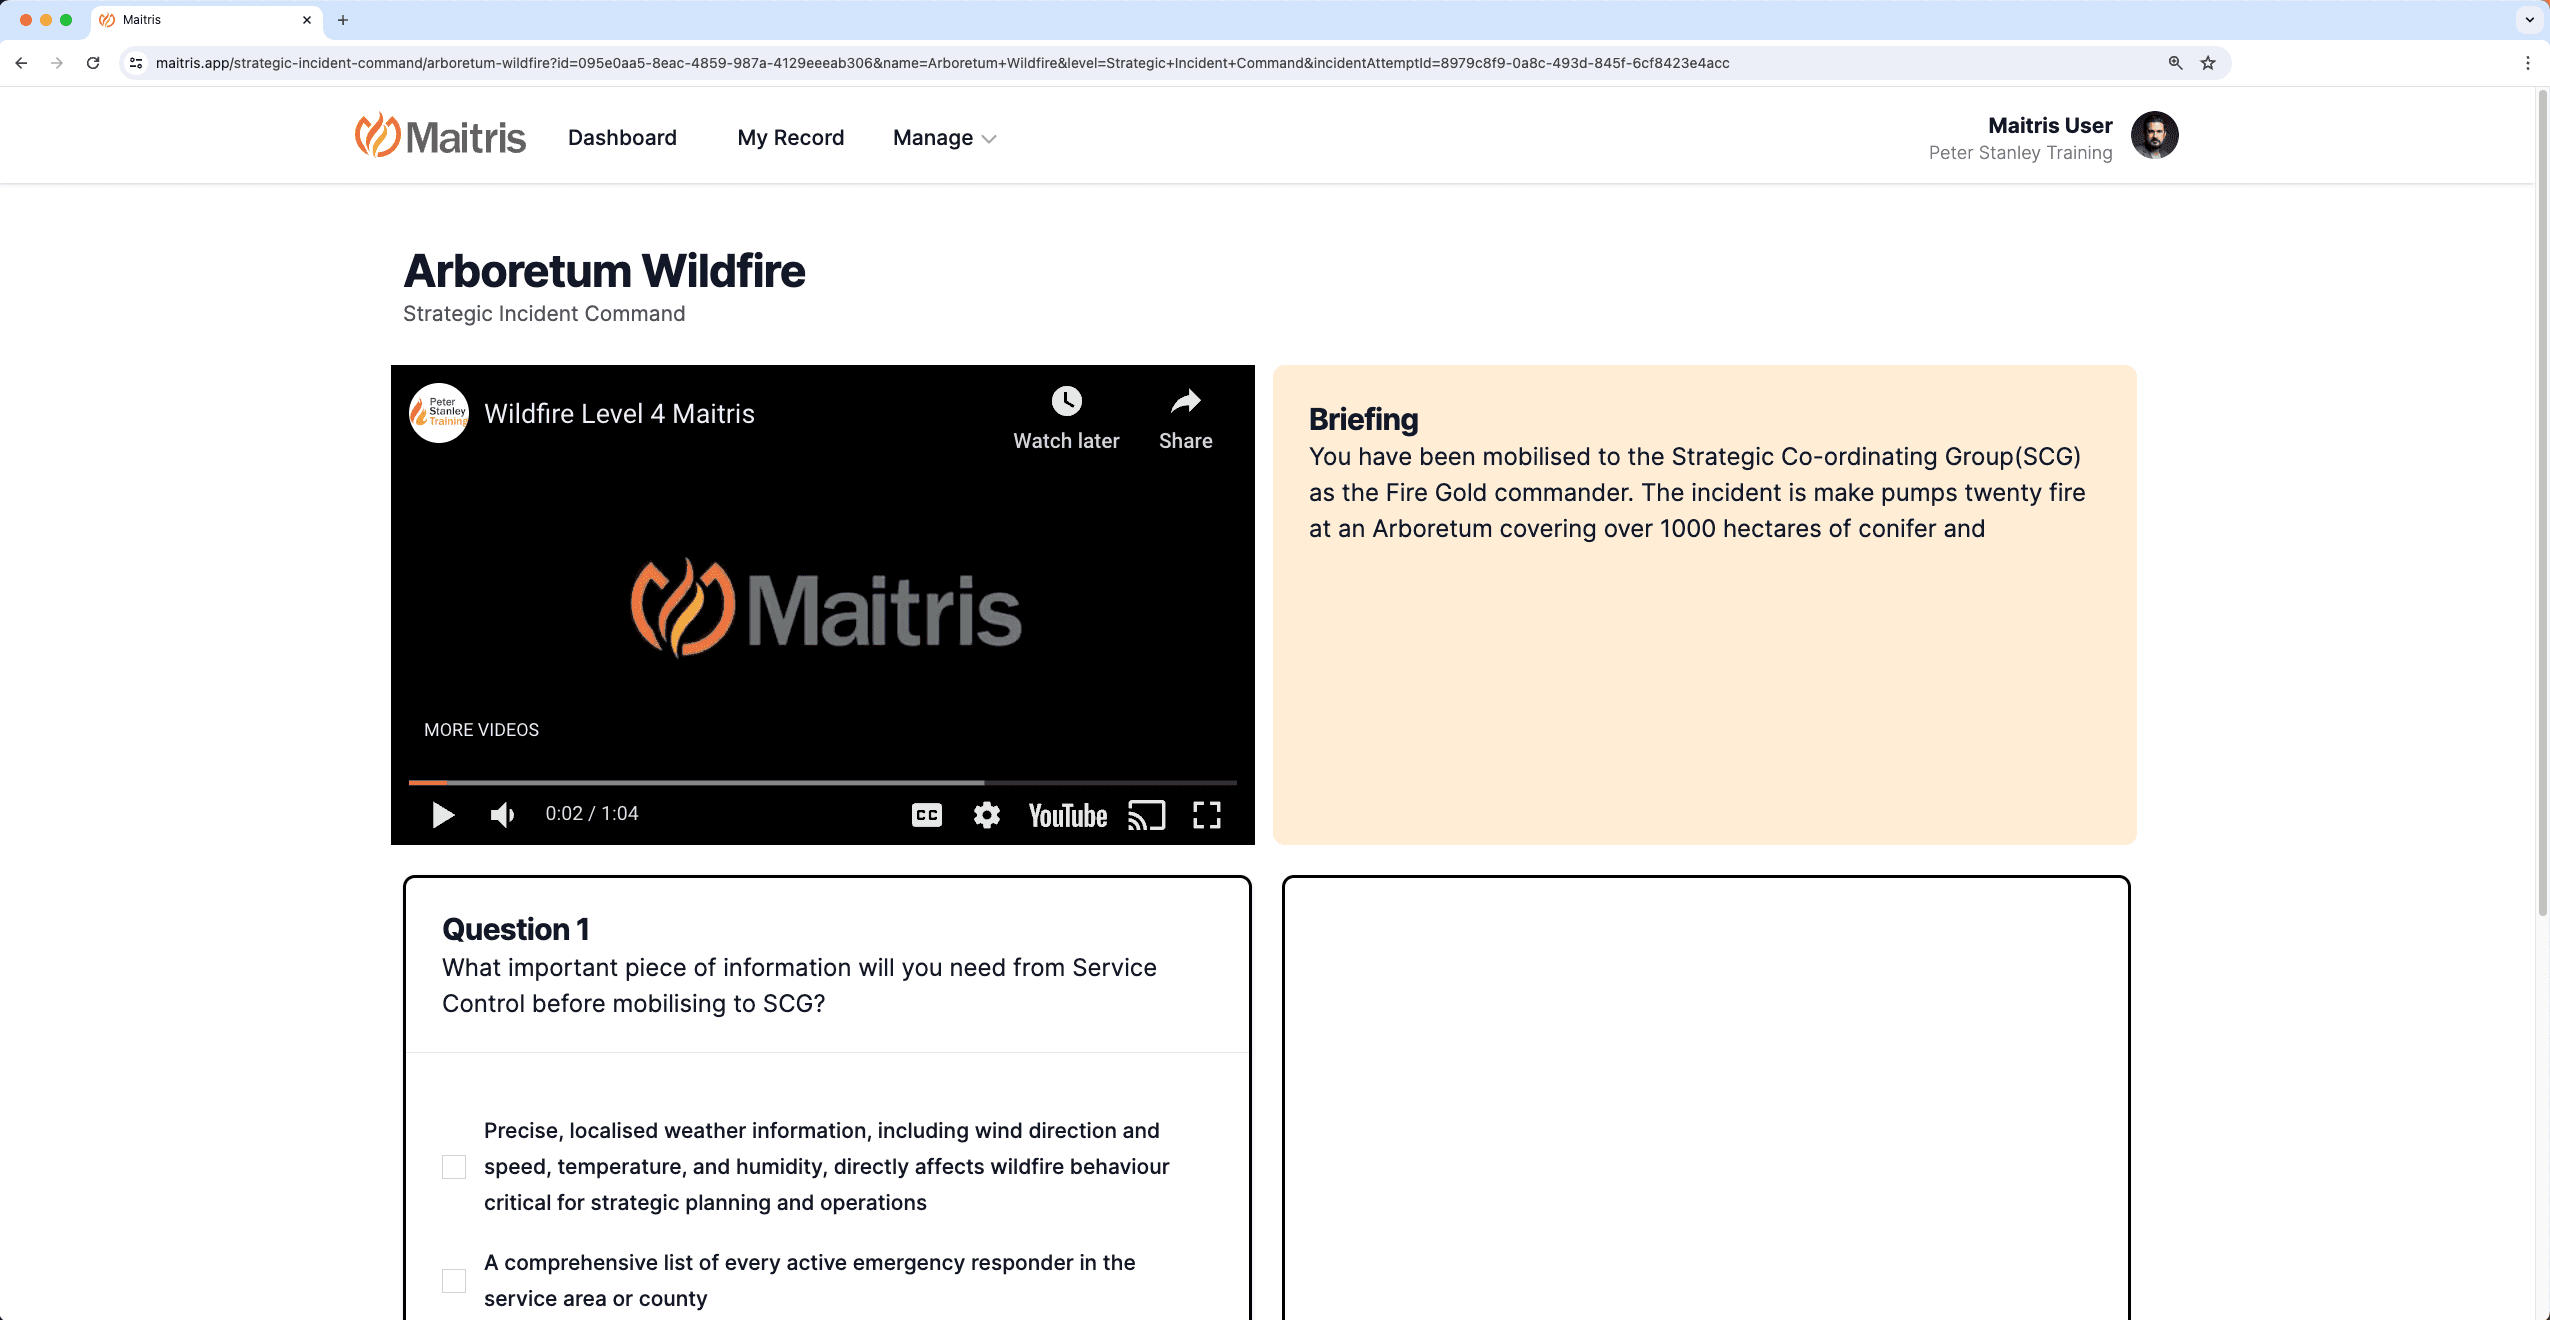Mute the video volume speaker icon
Viewport: 2550px width, 1320px height.
[502, 815]
